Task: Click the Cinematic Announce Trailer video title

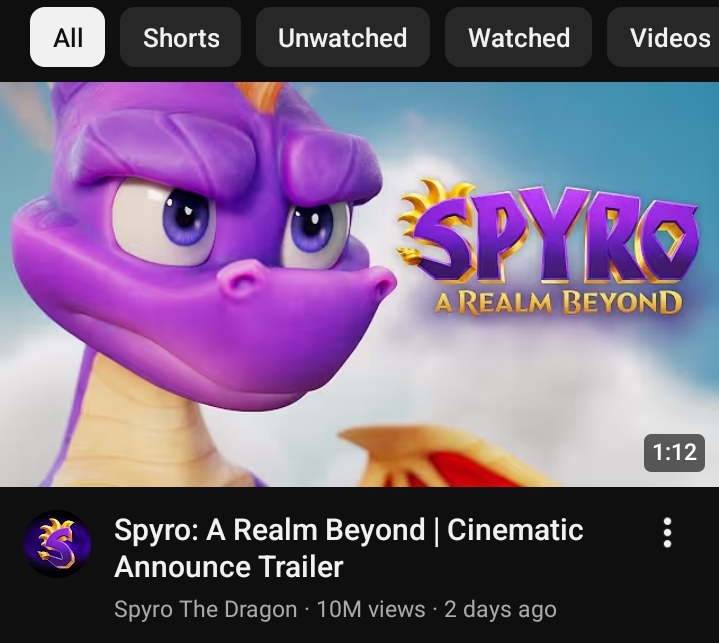Action: (x=348, y=548)
